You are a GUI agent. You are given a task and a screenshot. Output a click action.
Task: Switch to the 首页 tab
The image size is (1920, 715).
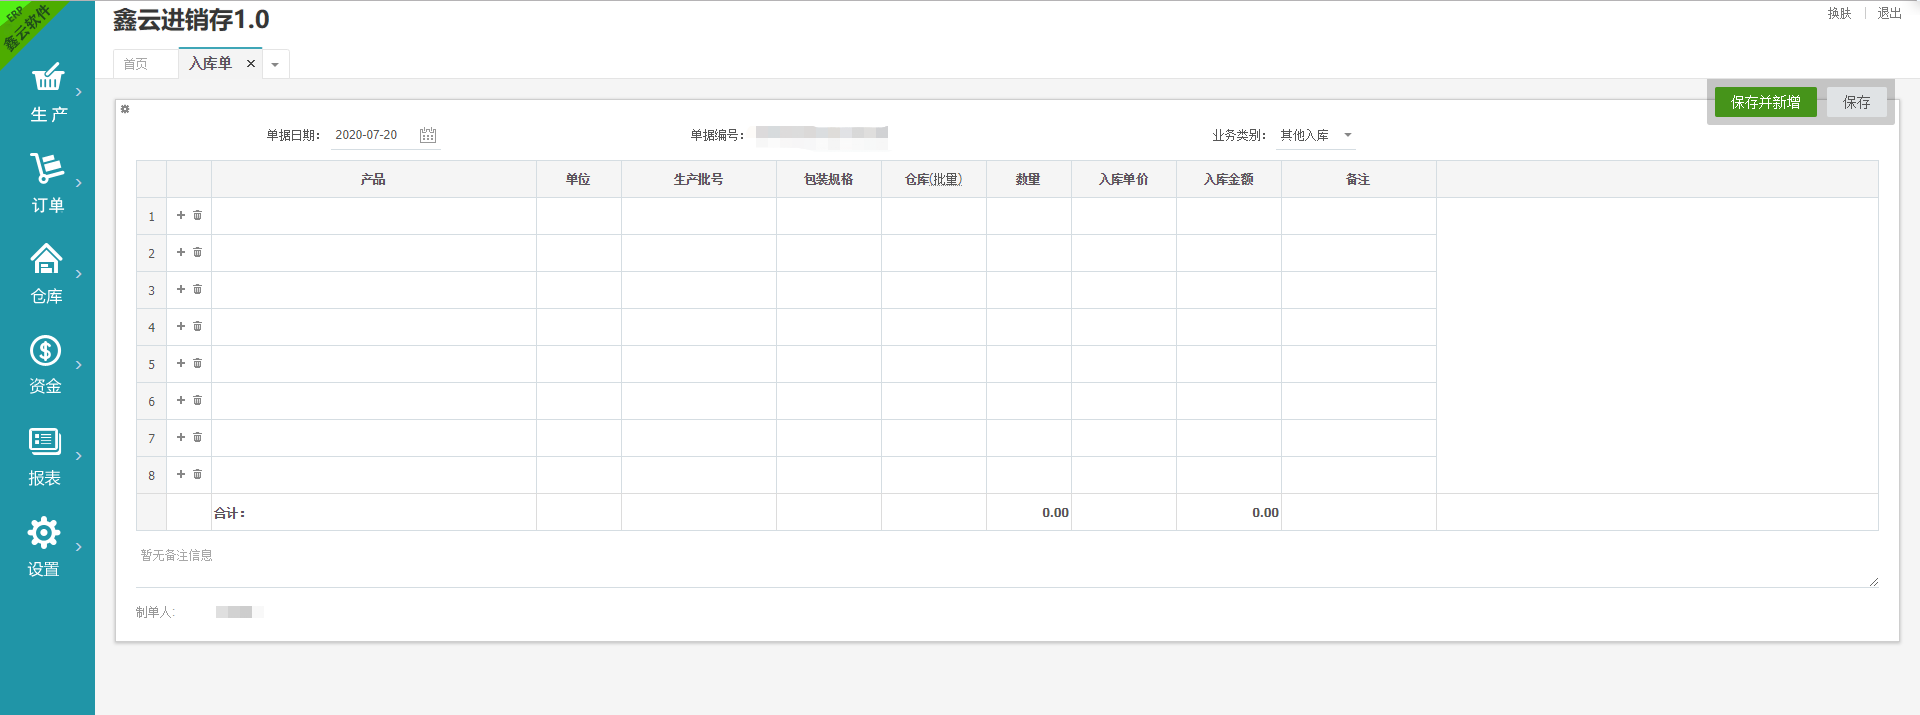coord(136,64)
